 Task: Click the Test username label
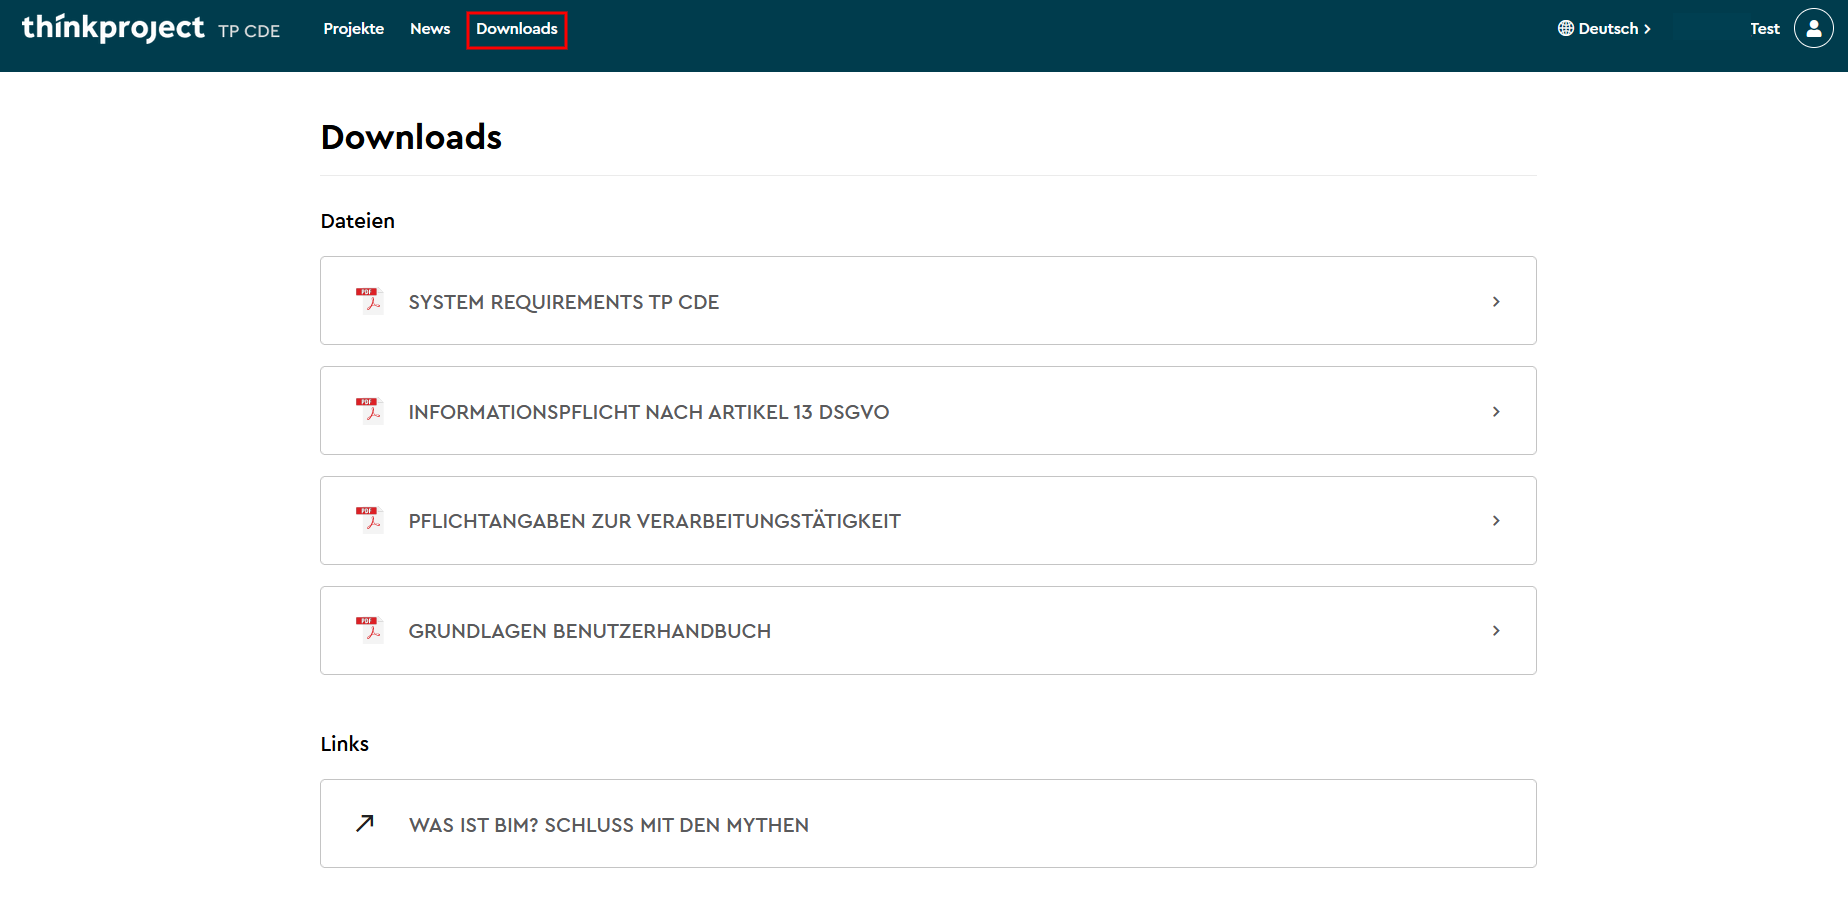click(1764, 29)
